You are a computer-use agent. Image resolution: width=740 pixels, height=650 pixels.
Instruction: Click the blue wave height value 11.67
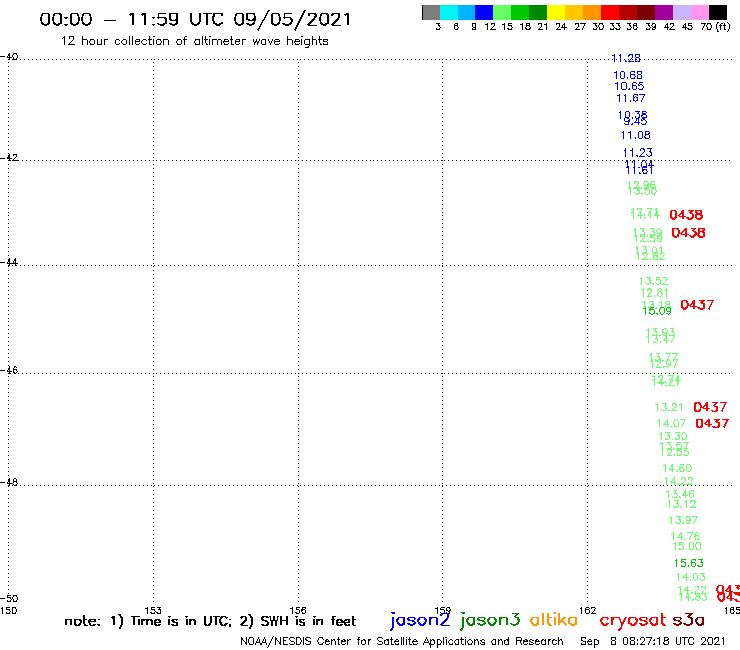coord(631,98)
